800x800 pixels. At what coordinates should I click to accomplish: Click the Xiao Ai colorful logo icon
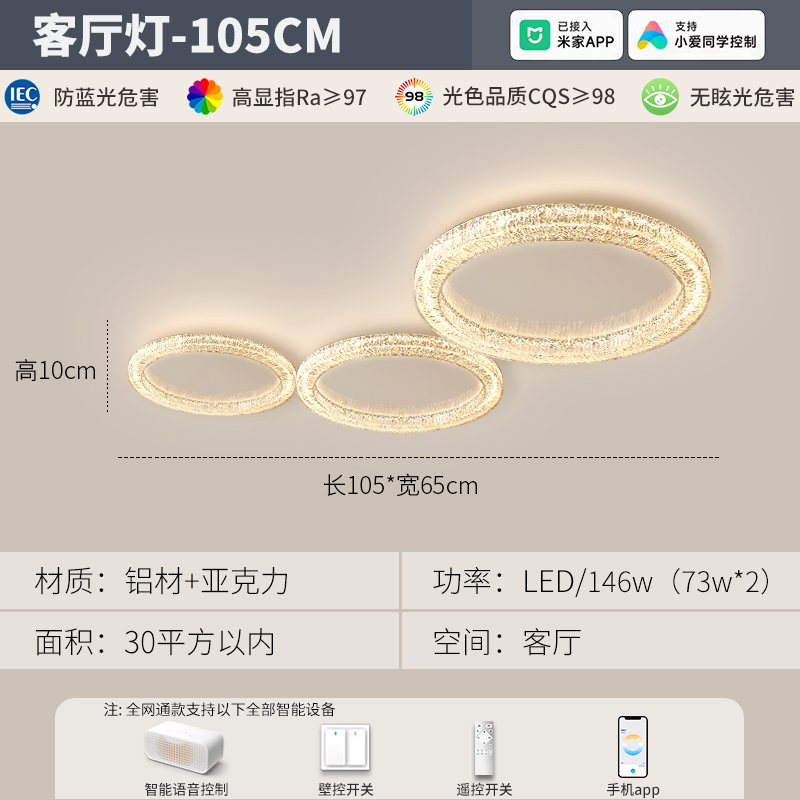[652, 35]
